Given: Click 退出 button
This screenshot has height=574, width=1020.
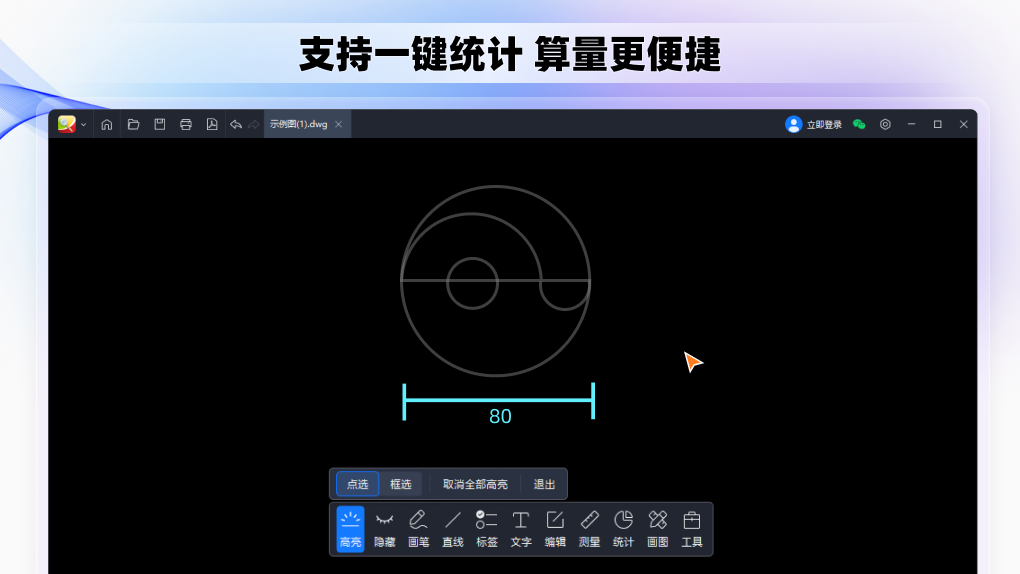Looking at the screenshot, I should click(544, 484).
